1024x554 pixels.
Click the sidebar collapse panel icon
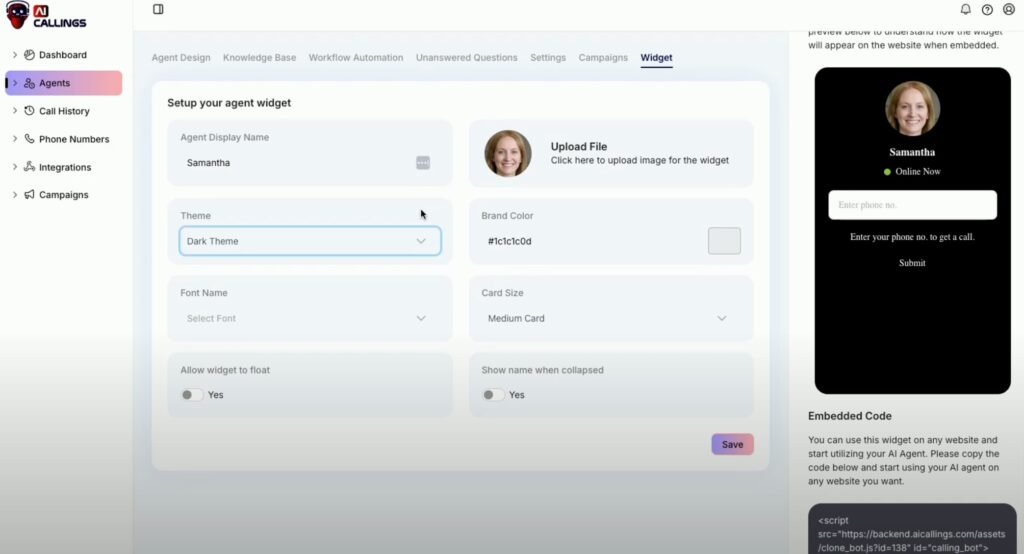click(158, 10)
